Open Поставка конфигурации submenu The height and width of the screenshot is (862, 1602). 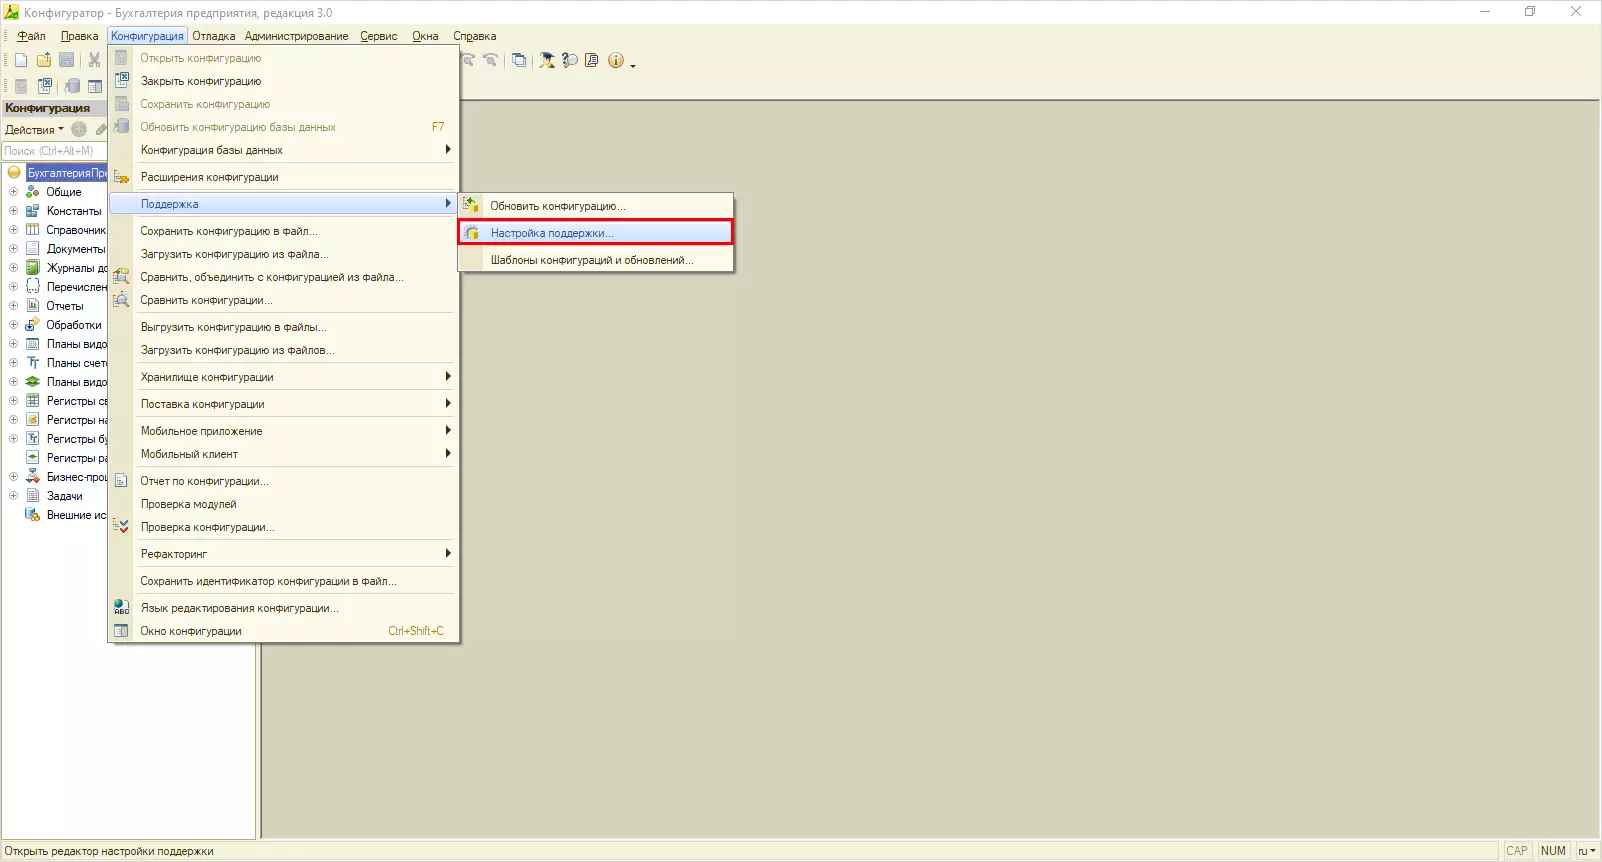284,404
